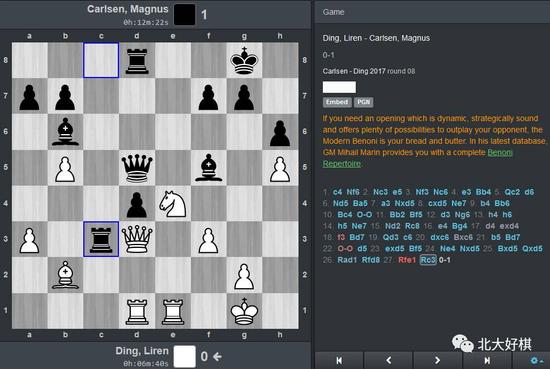The image size is (550, 369).
Task: Click player name Ding, Liren below board
Action: [142, 351]
